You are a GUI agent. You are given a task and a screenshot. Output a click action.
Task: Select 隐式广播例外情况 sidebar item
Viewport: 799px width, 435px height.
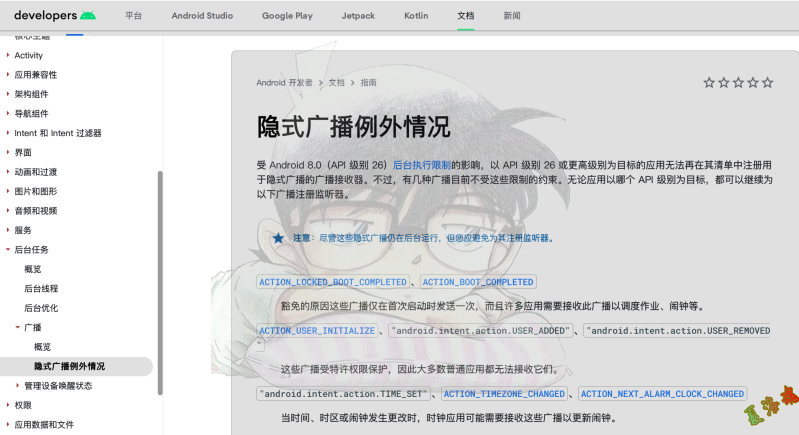(x=69, y=366)
